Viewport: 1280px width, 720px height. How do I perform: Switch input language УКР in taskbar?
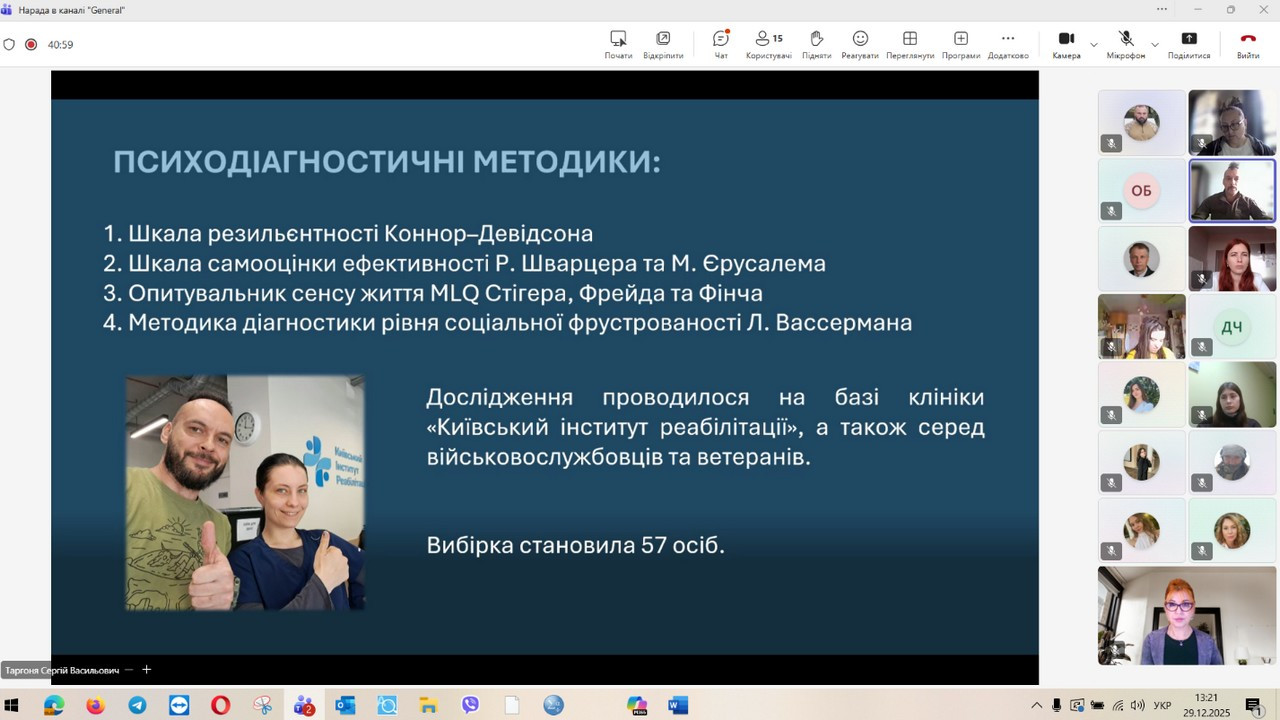point(1162,706)
